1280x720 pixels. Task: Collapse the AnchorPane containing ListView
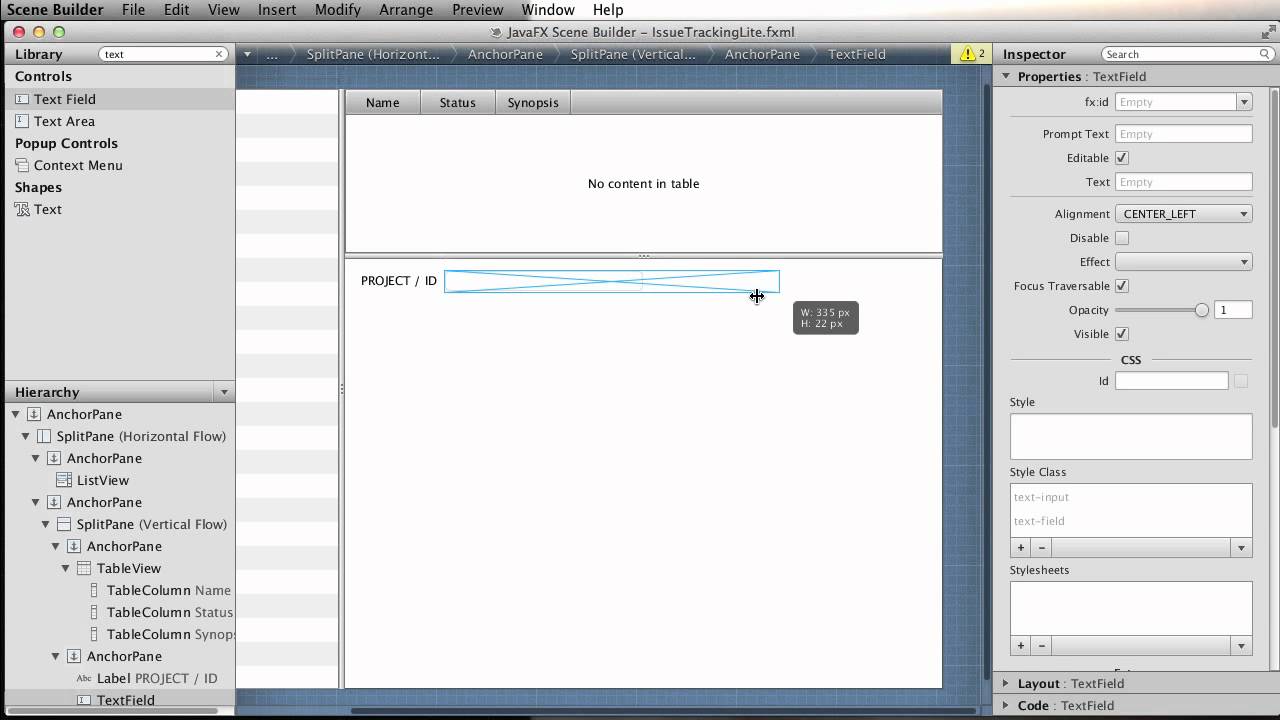pos(36,458)
